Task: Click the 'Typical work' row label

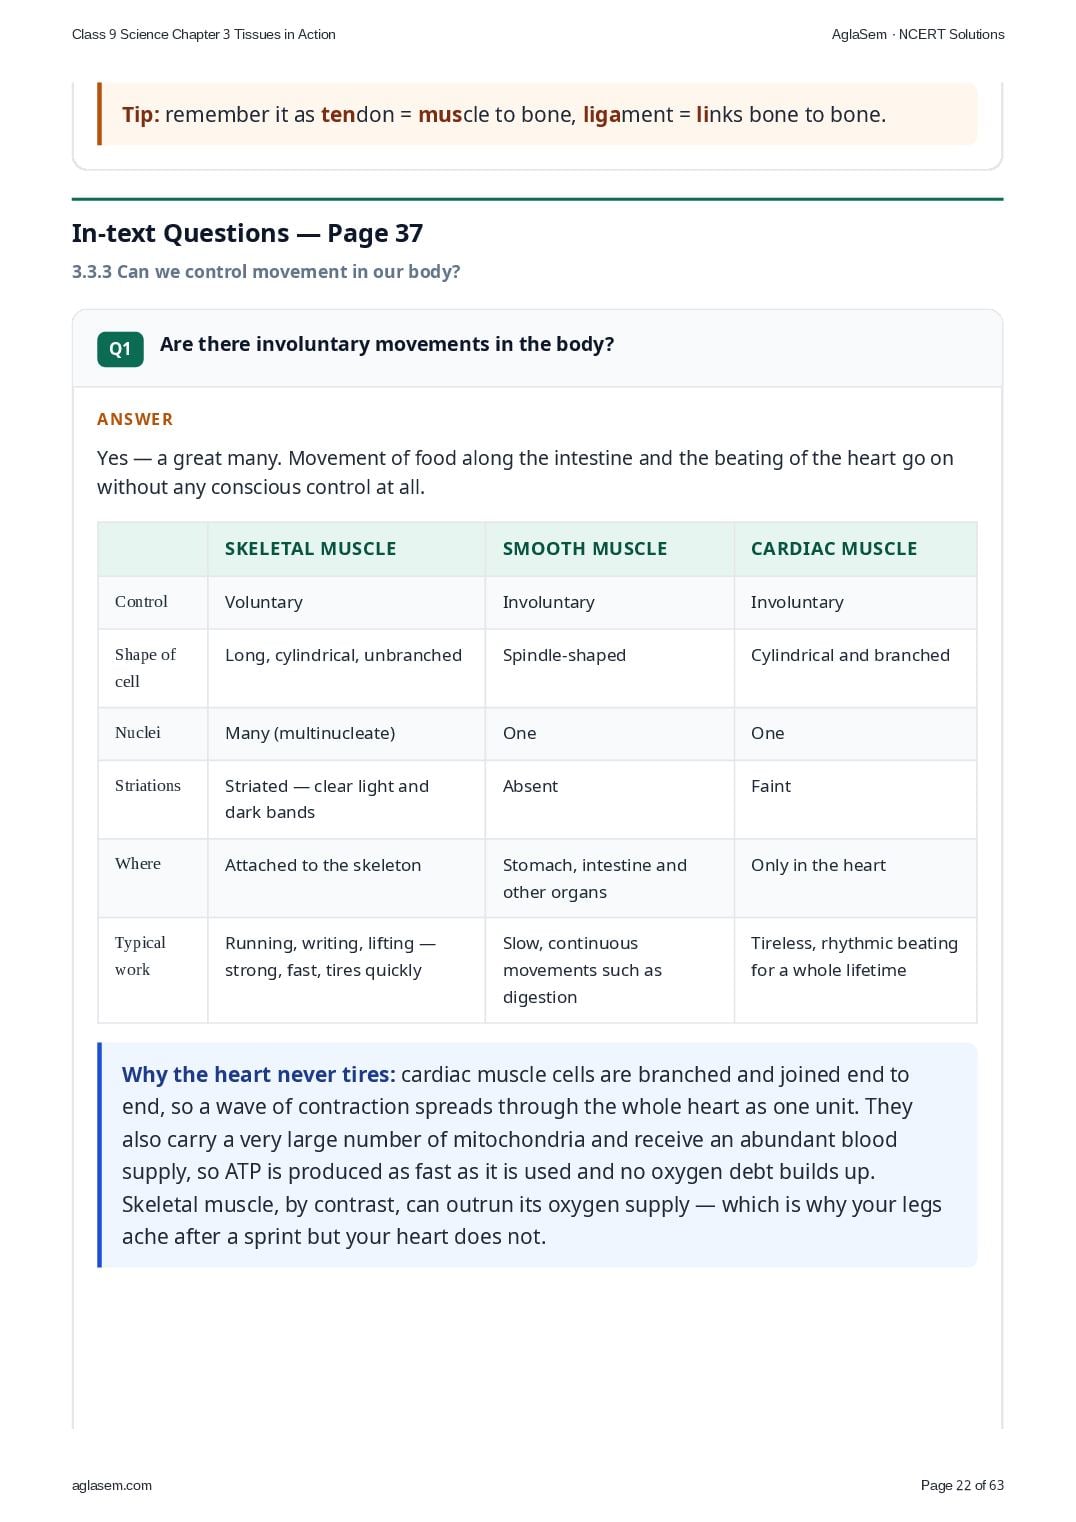Action: tap(140, 956)
